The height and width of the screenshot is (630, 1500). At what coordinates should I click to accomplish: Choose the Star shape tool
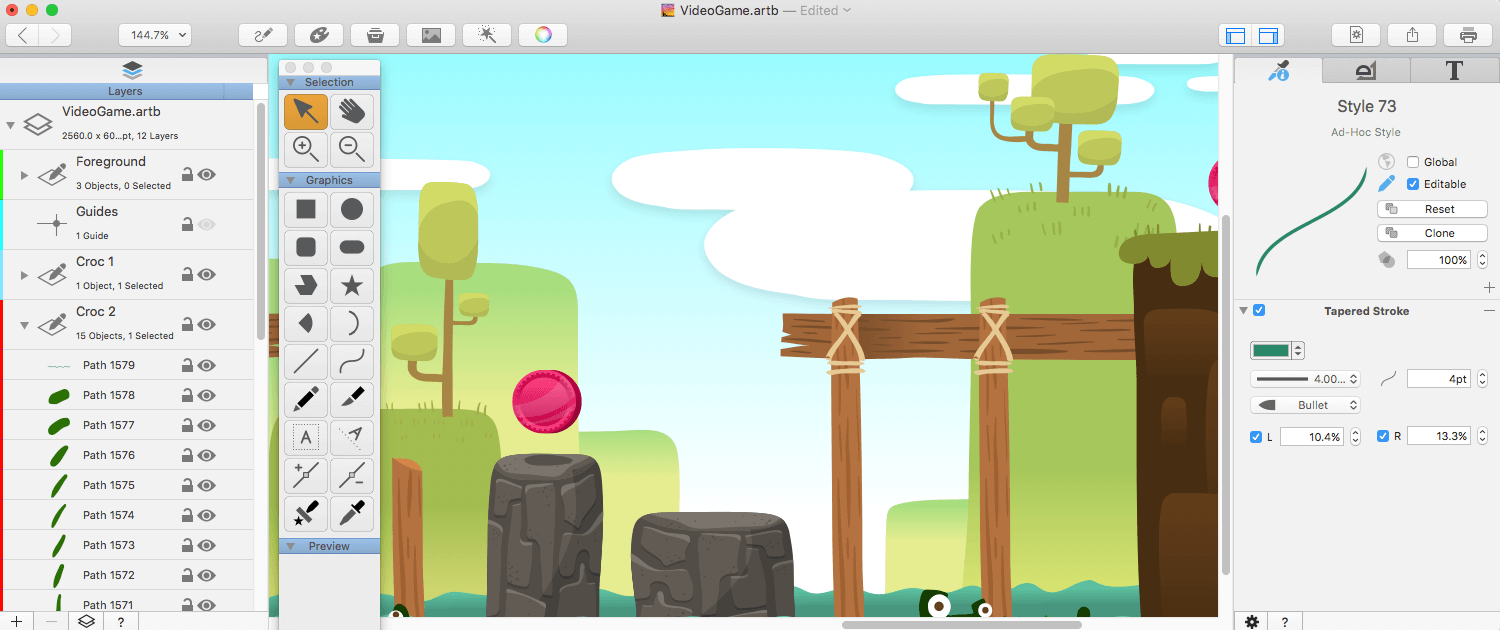pos(352,286)
